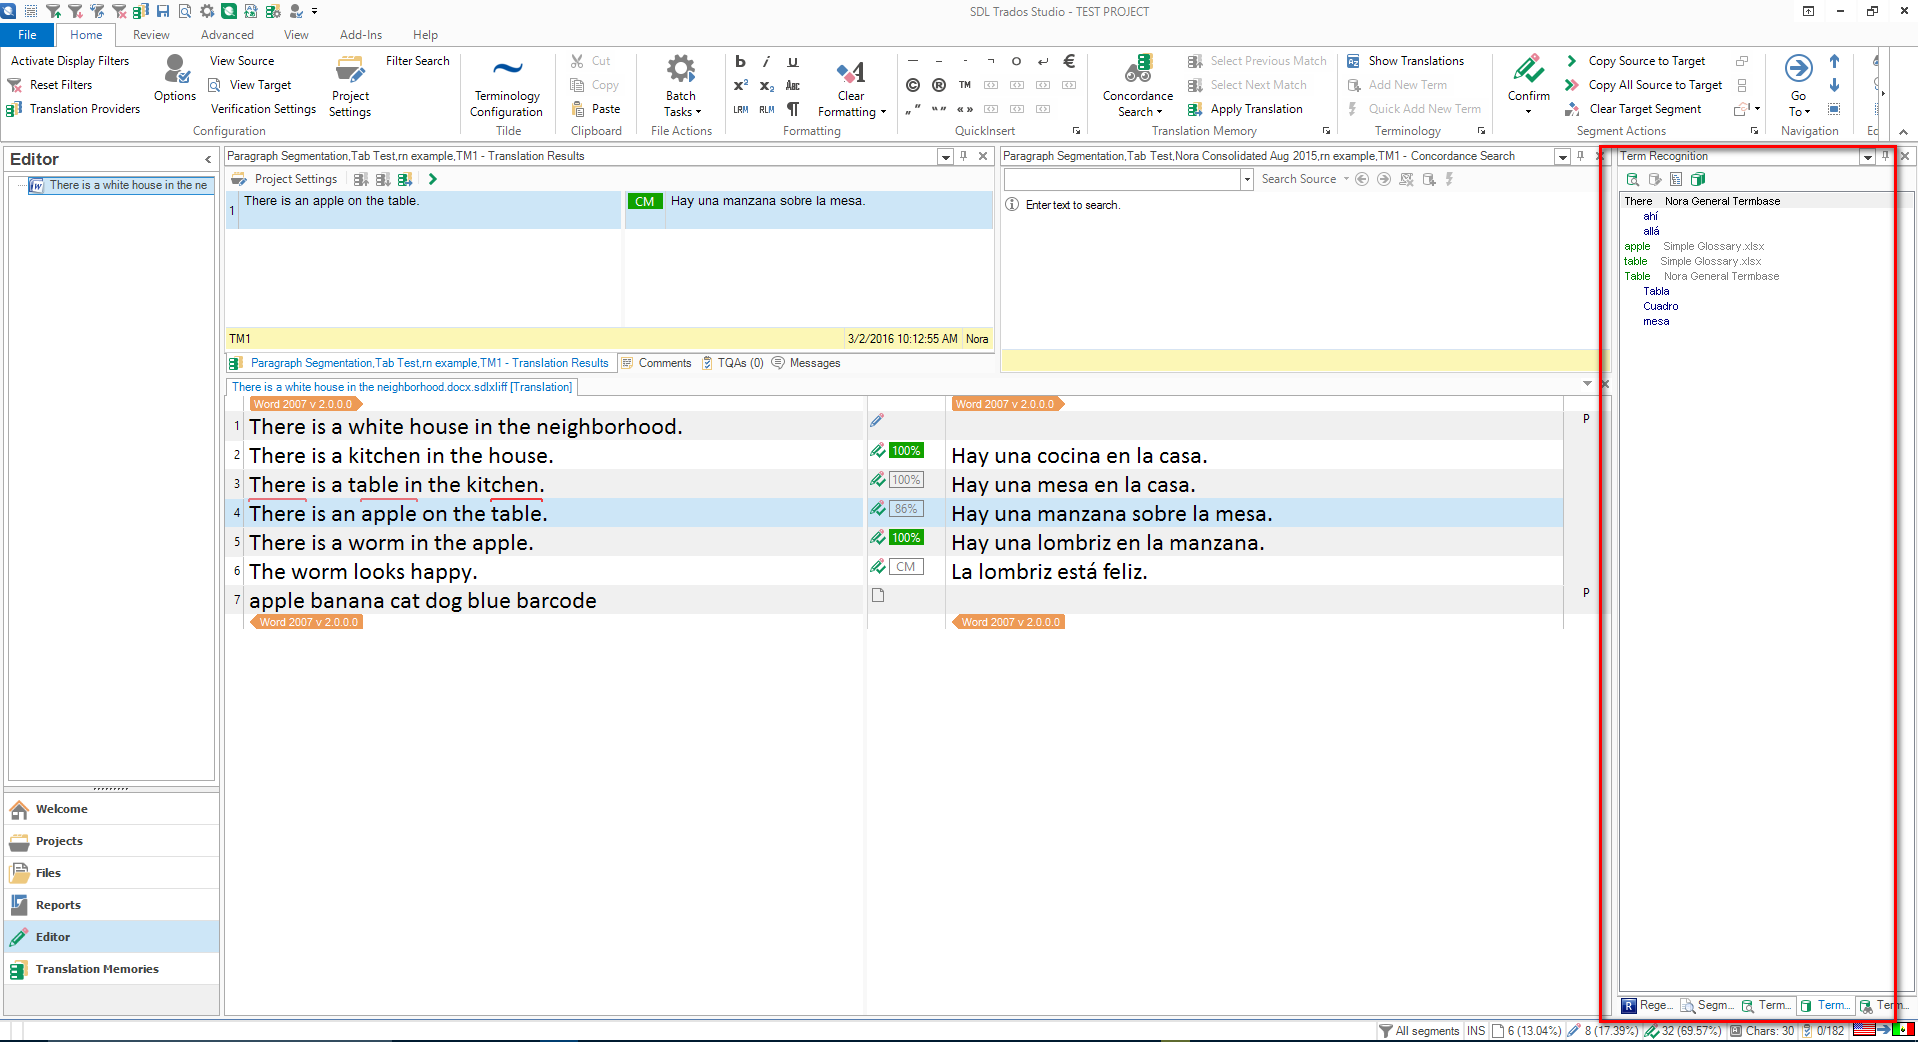Insert the copyright © symbol
Screen dimensions: 1918x1042
click(x=912, y=85)
